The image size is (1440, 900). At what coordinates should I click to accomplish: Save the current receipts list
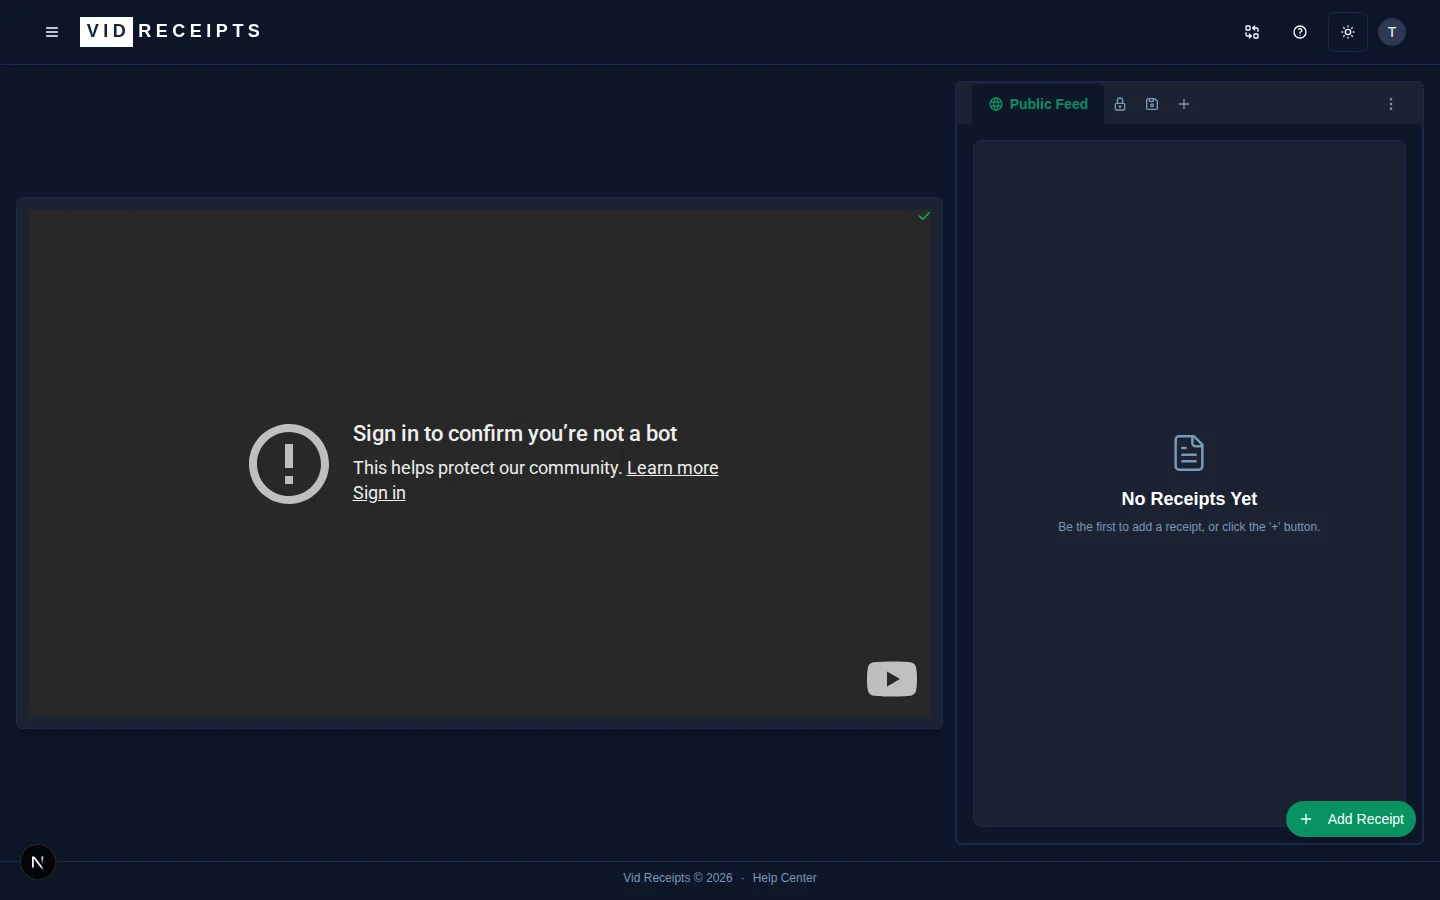1152,104
